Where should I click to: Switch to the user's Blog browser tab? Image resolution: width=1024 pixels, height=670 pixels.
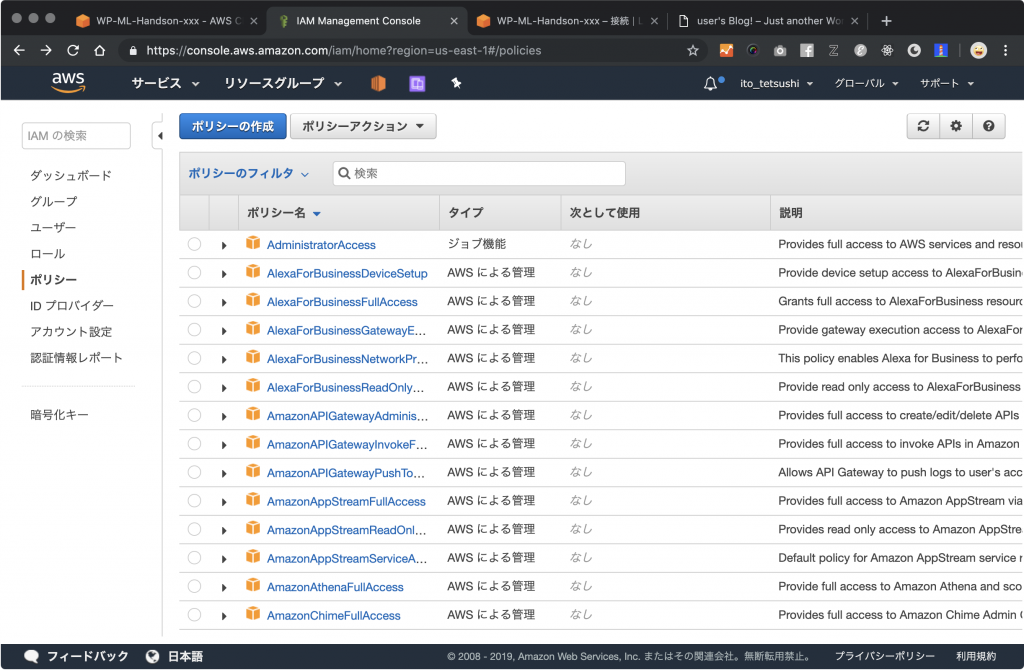768,21
